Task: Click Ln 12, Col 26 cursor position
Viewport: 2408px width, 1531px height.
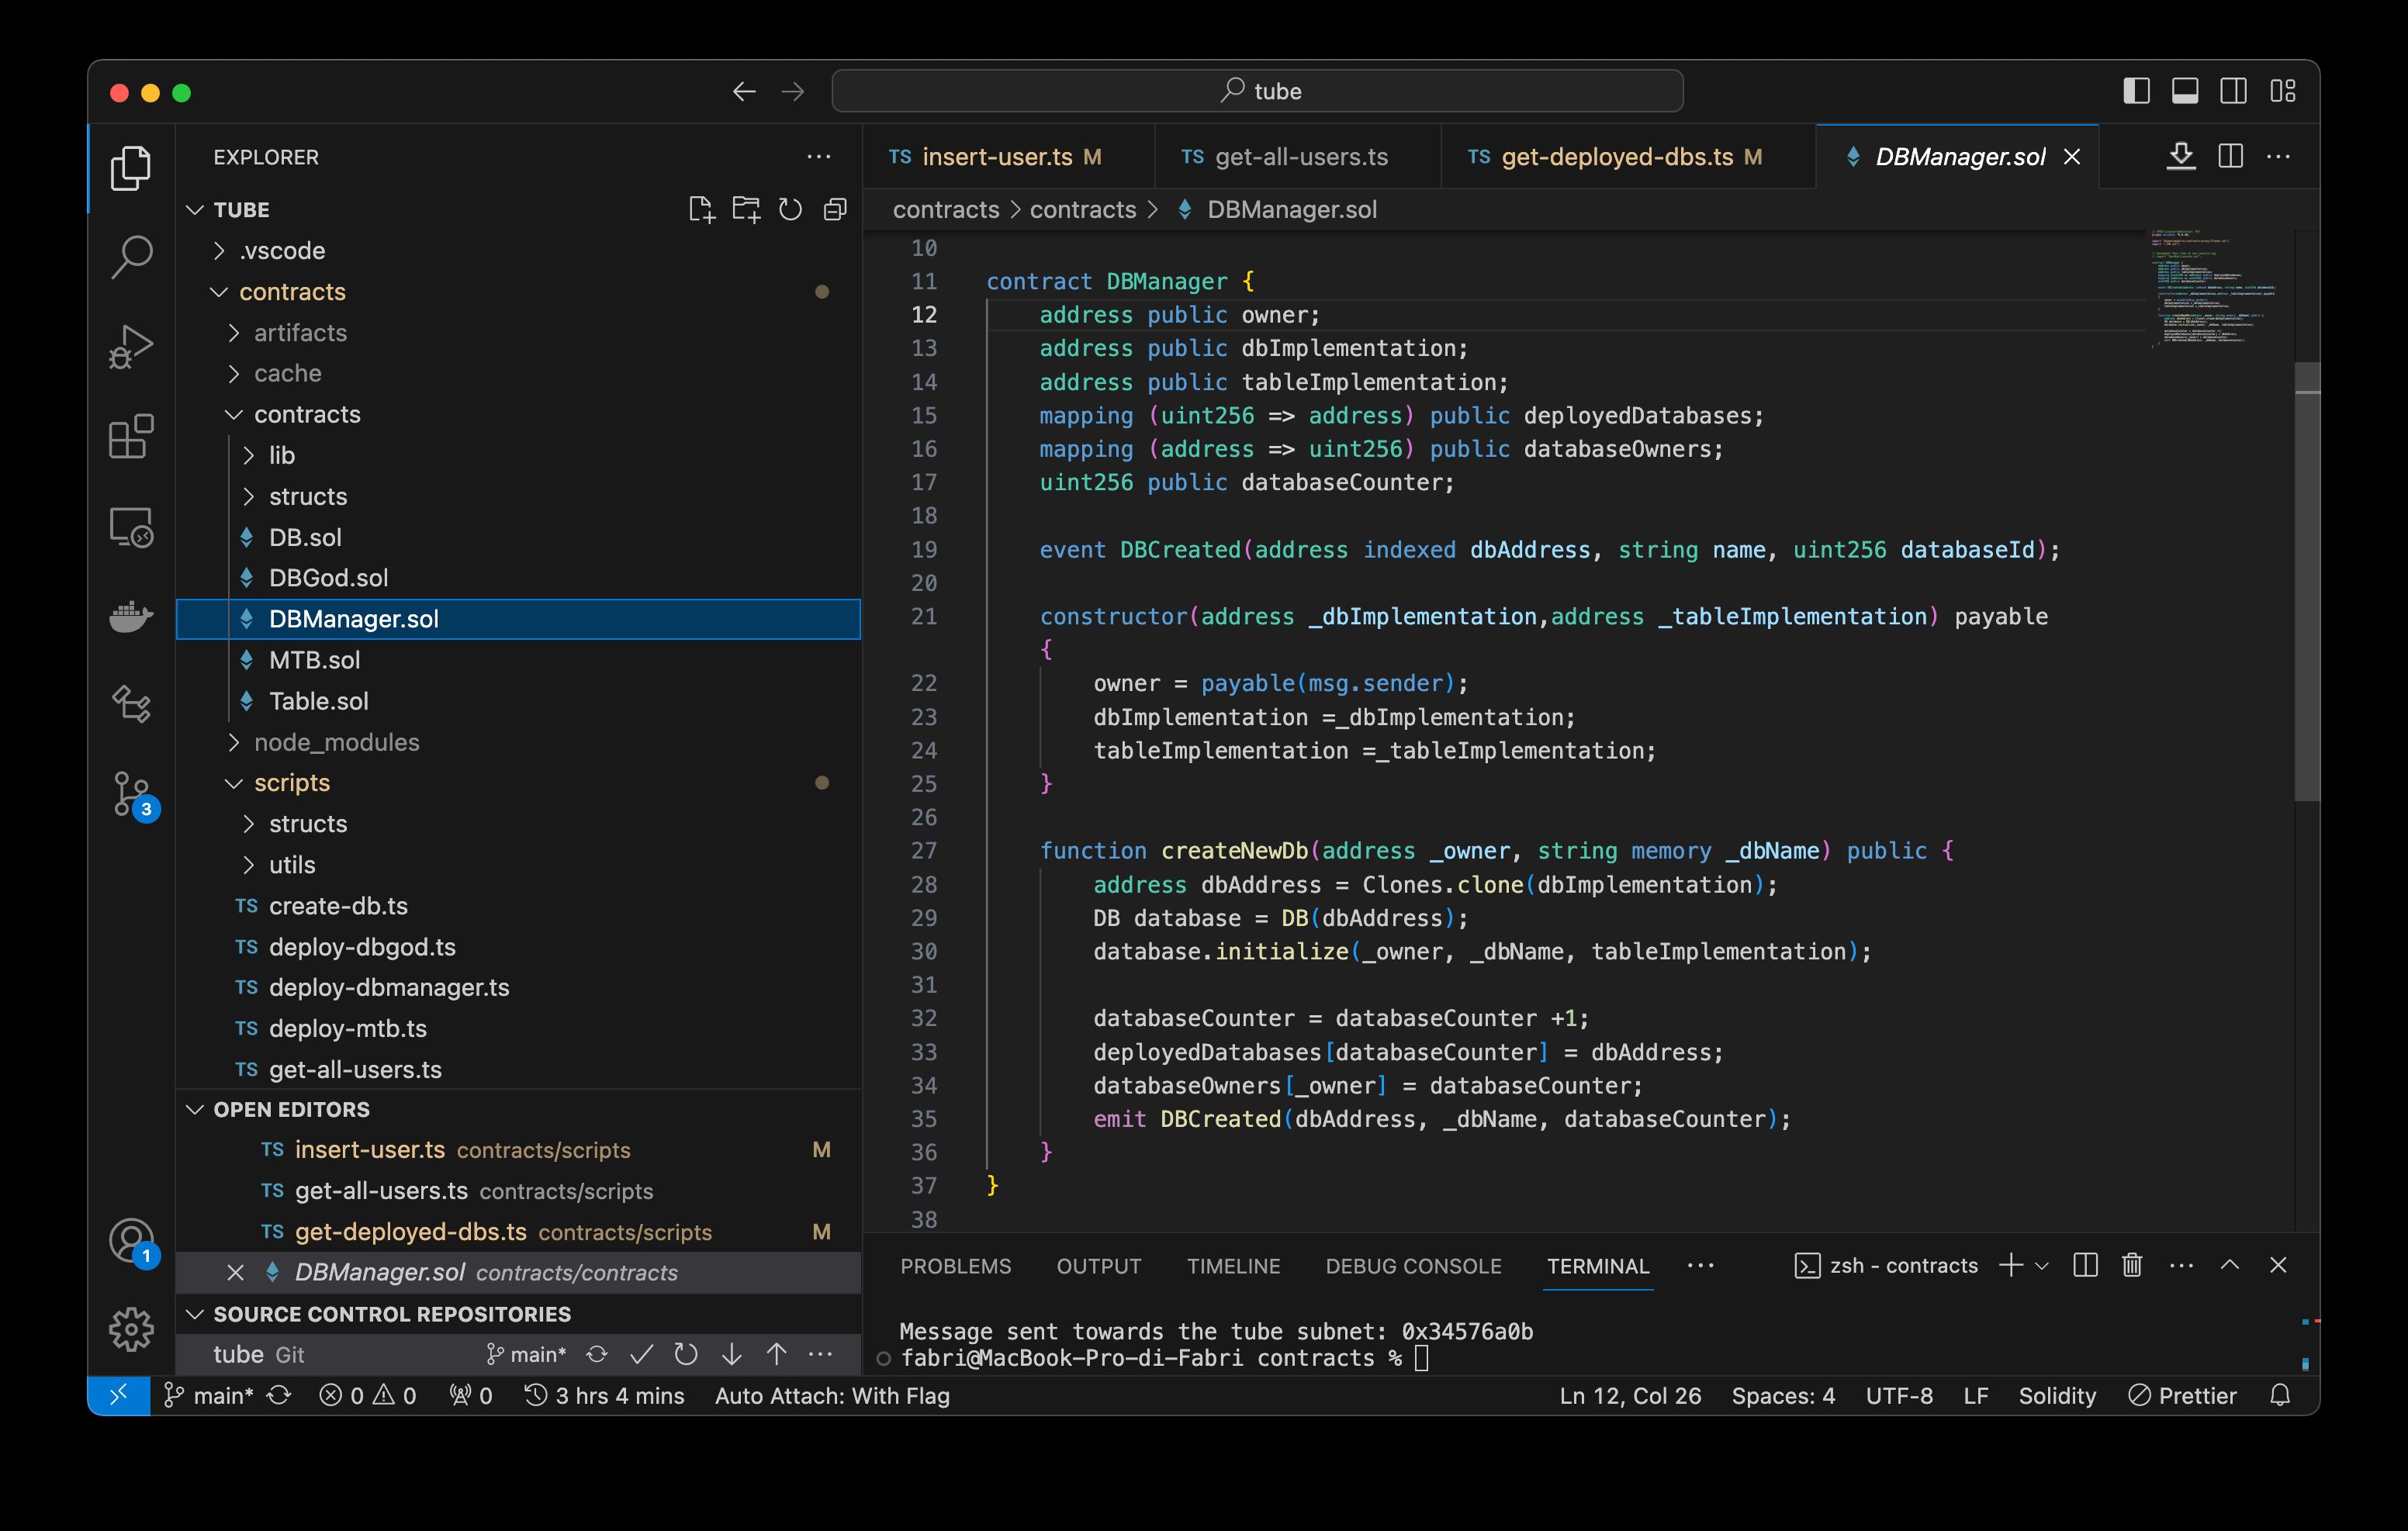Action: (1630, 1396)
